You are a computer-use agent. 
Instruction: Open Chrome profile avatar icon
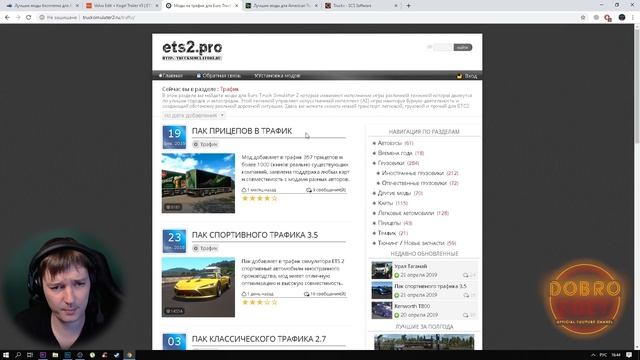click(622, 18)
